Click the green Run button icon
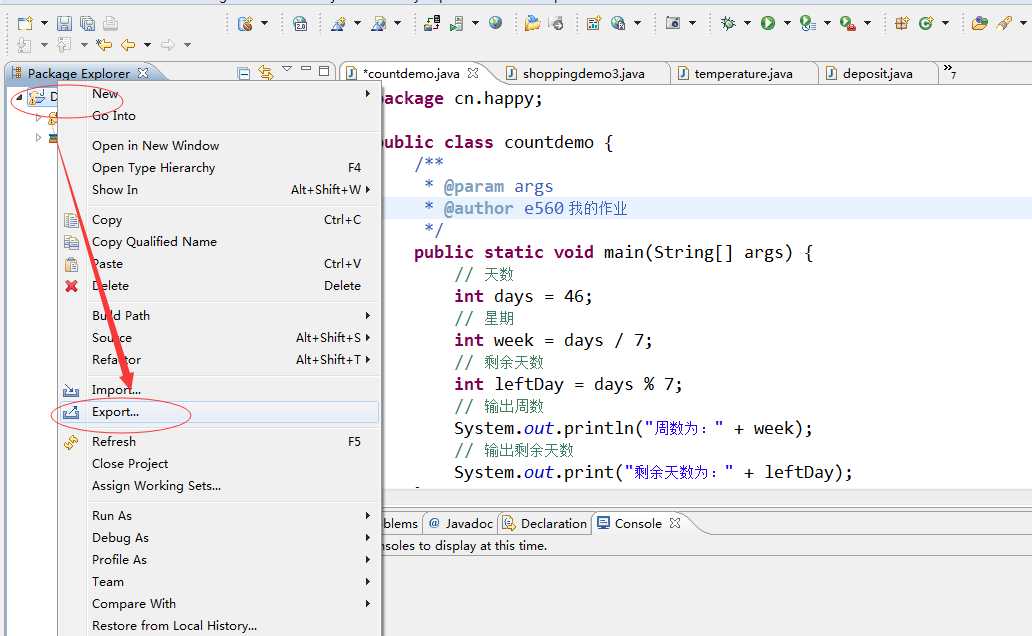 (768, 23)
